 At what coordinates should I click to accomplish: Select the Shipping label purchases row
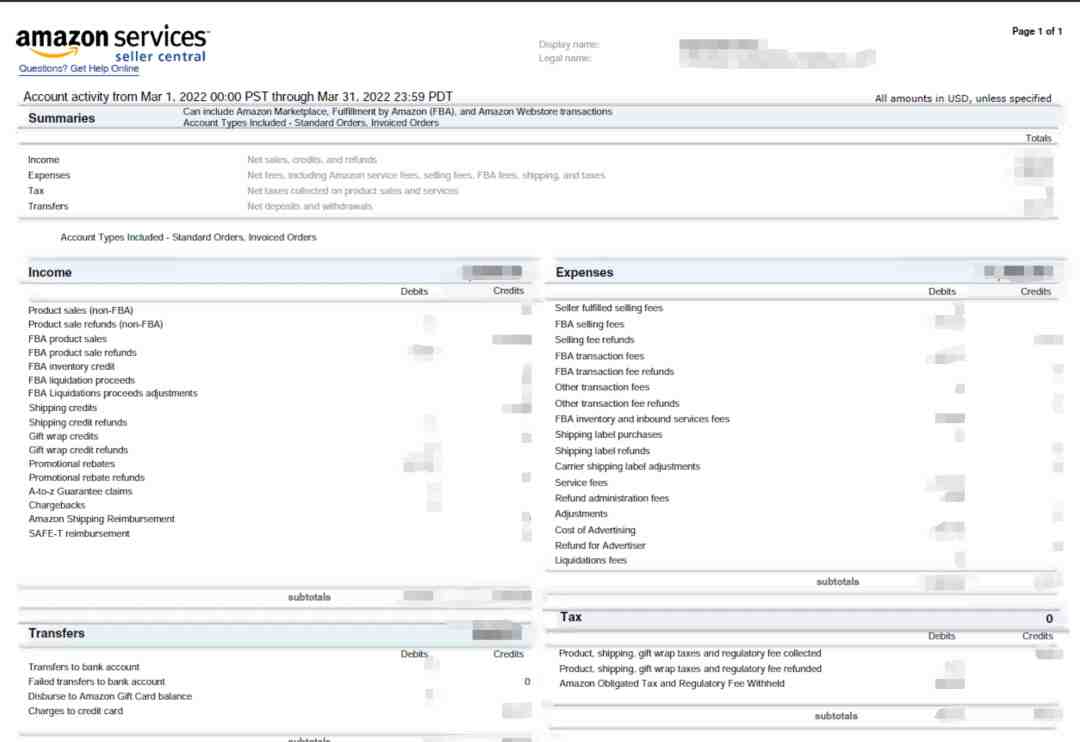pyautogui.click(x=608, y=435)
